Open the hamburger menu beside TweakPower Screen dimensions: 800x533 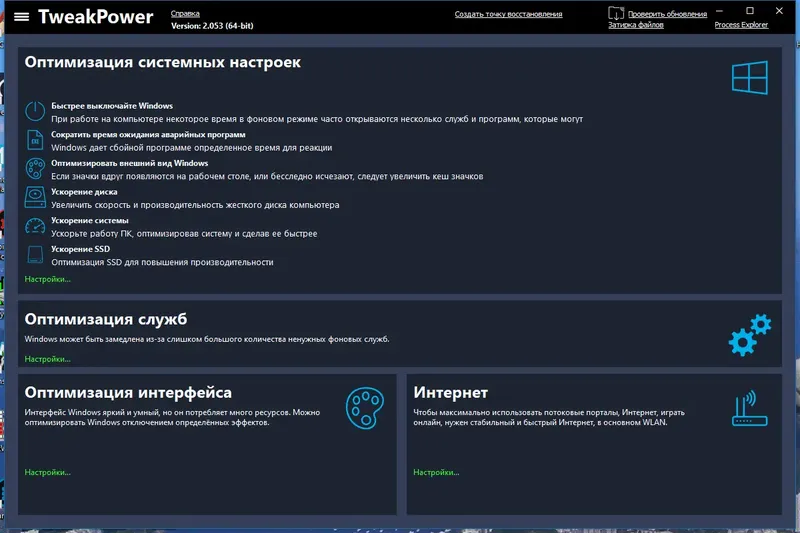(x=21, y=17)
